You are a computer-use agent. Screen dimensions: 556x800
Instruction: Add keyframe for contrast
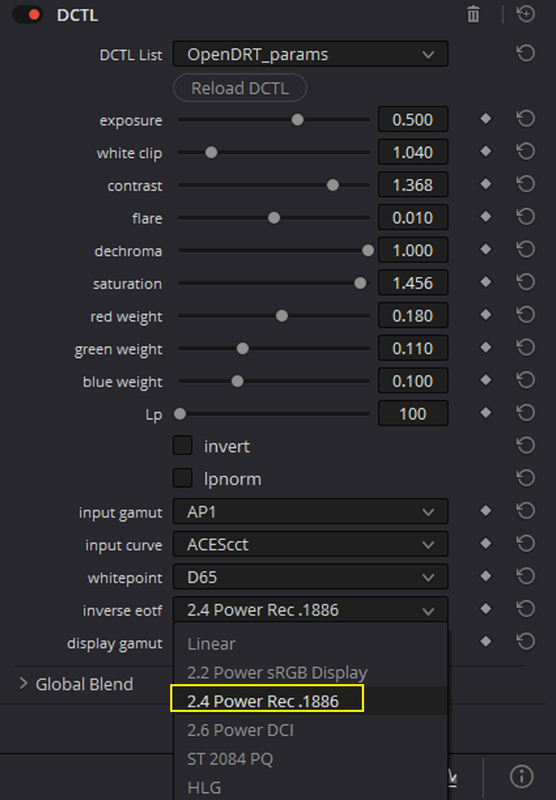[486, 184]
